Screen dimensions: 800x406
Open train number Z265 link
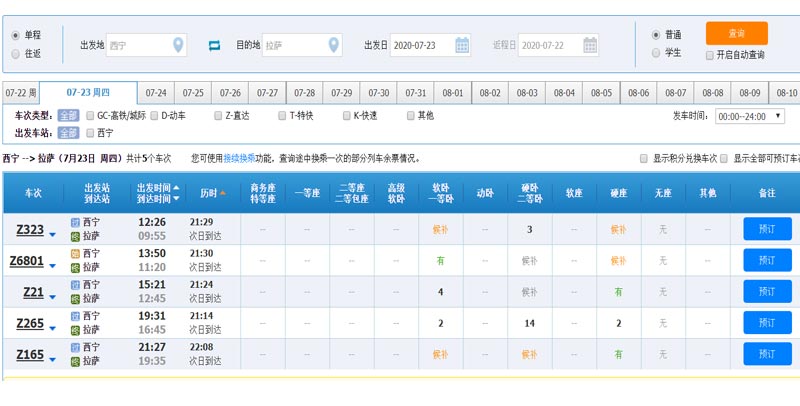[x=30, y=323]
